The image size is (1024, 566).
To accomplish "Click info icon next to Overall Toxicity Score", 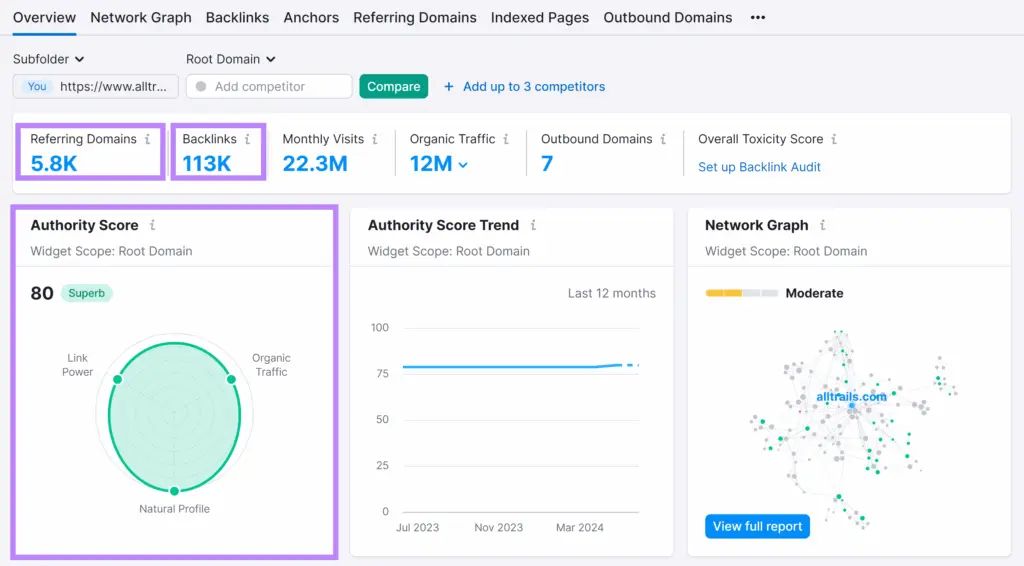I will click(x=834, y=140).
